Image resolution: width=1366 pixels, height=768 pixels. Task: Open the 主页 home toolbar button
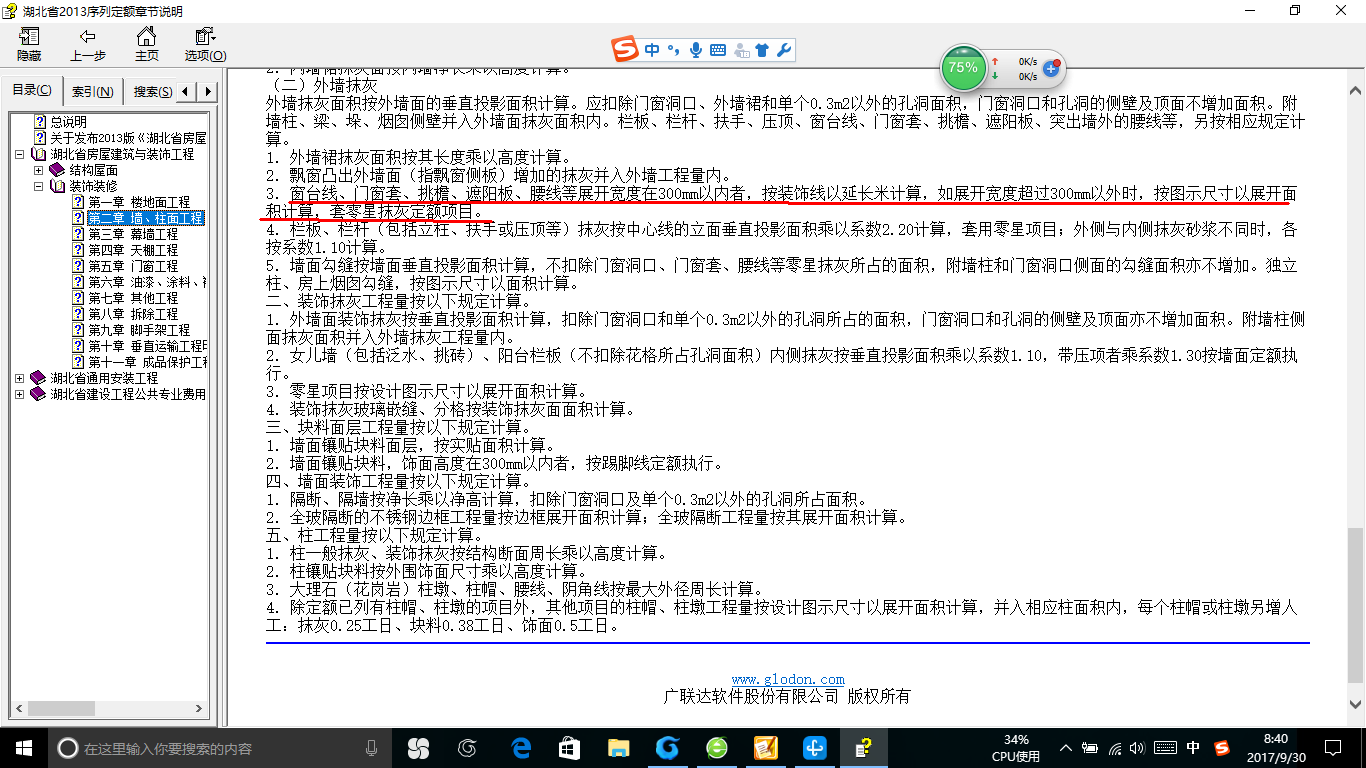coord(147,45)
